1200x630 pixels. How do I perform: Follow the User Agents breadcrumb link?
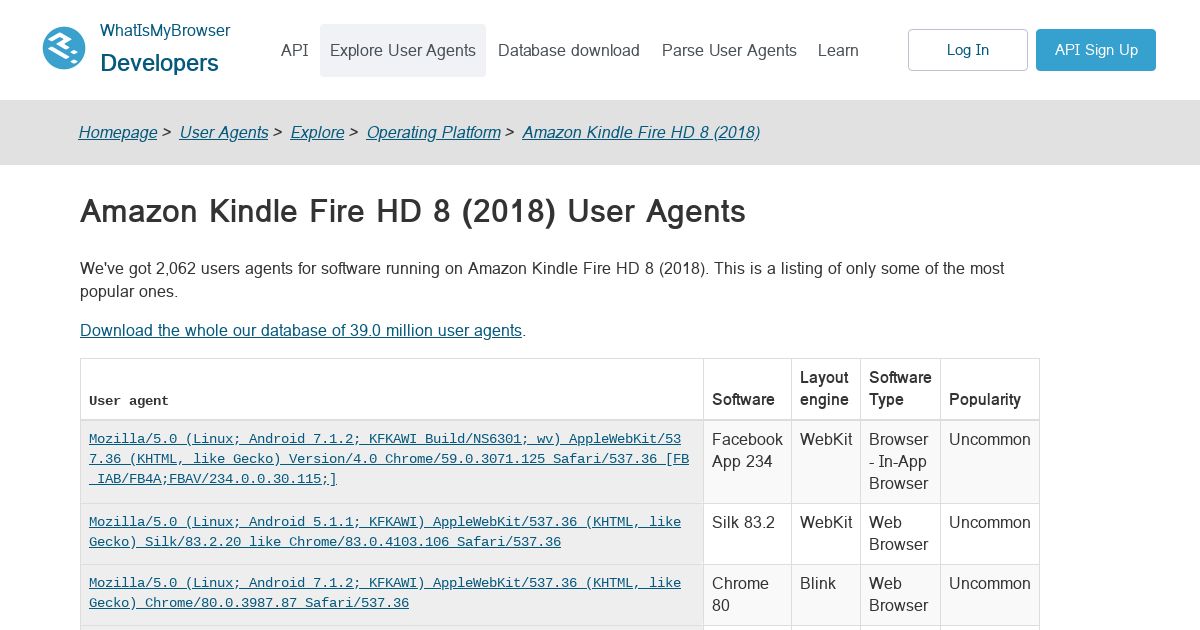coord(224,132)
